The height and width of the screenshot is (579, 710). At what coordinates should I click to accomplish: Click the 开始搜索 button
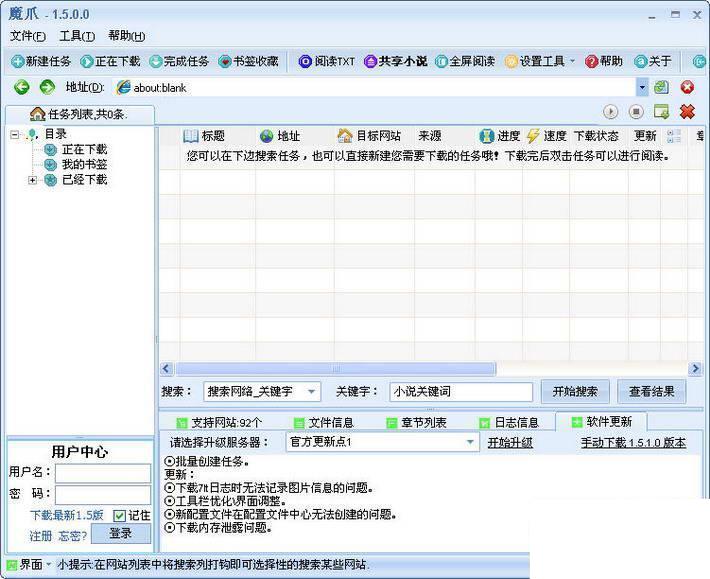pyautogui.click(x=575, y=392)
